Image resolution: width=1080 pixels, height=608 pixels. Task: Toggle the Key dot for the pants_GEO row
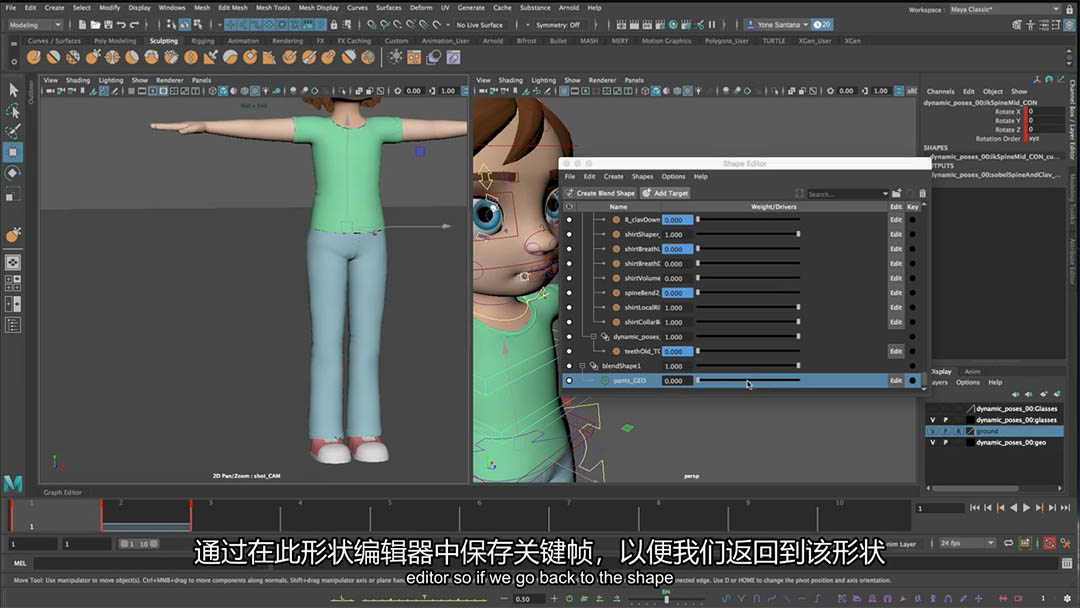click(912, 381)
